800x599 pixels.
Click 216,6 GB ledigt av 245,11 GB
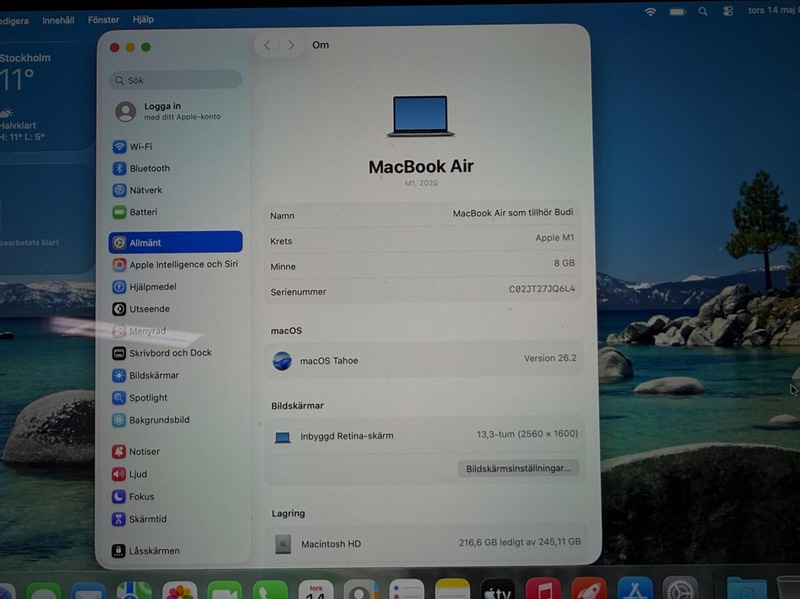pyautogui.click(x=519, y=542)
